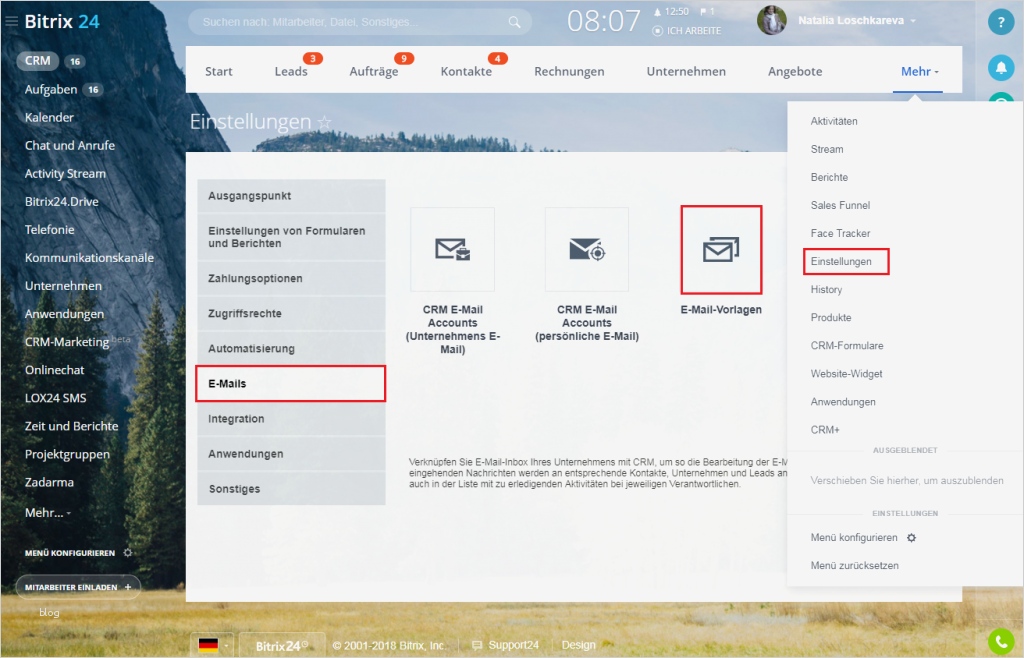Click the Support24 chat icon in footer
1024x658 pixels.
point(477,645)
